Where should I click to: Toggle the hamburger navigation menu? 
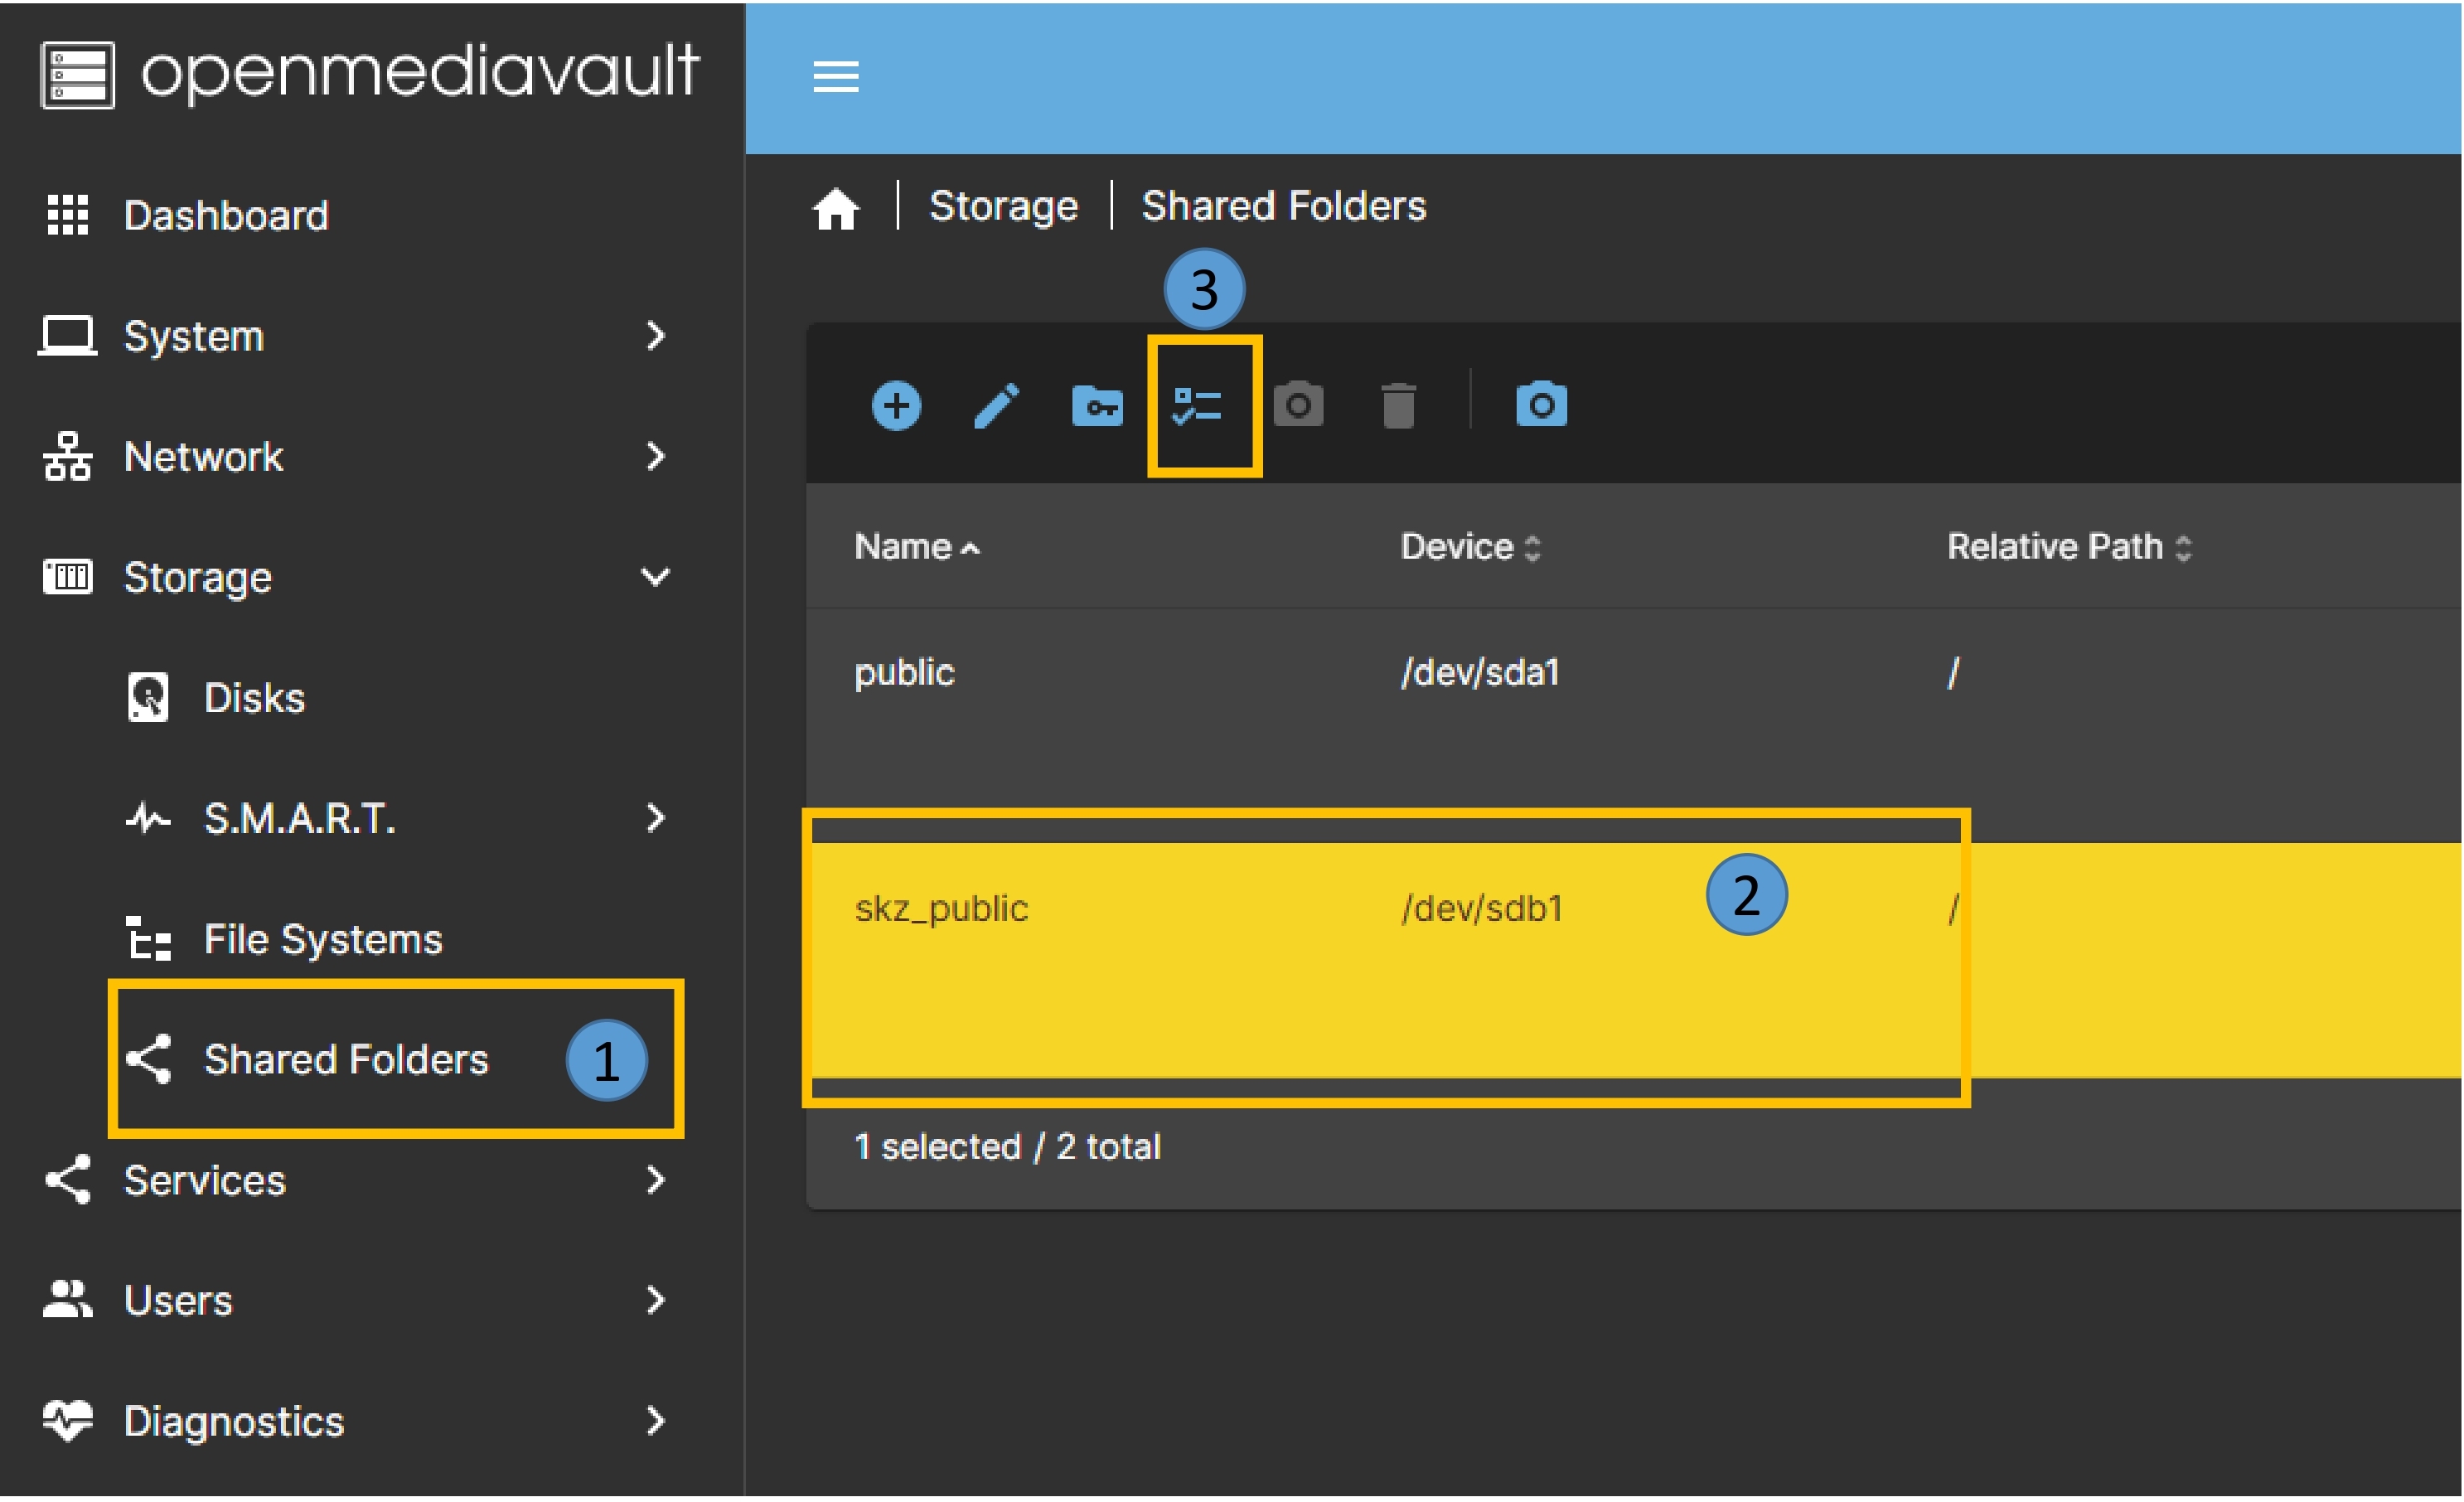tap(836, 76)
